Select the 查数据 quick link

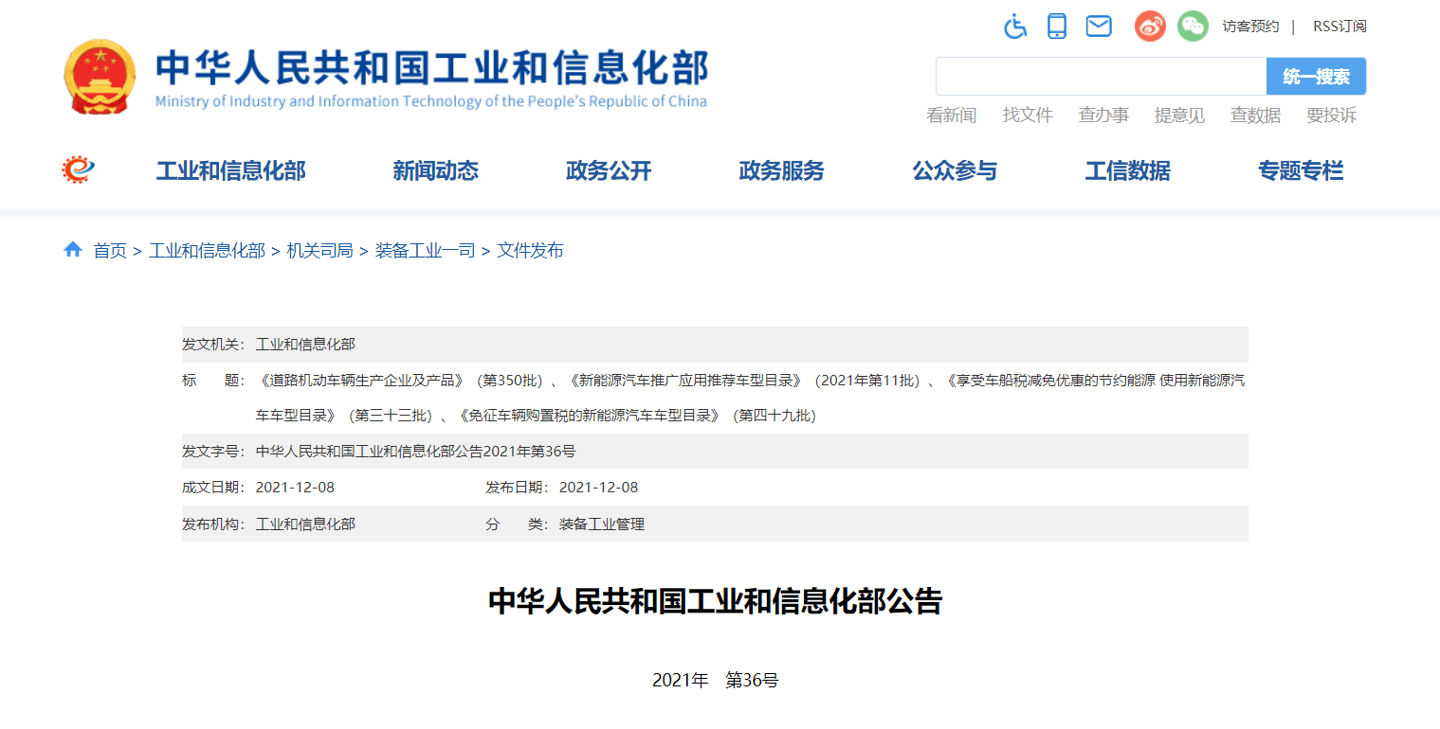[x=1255, y=115]
